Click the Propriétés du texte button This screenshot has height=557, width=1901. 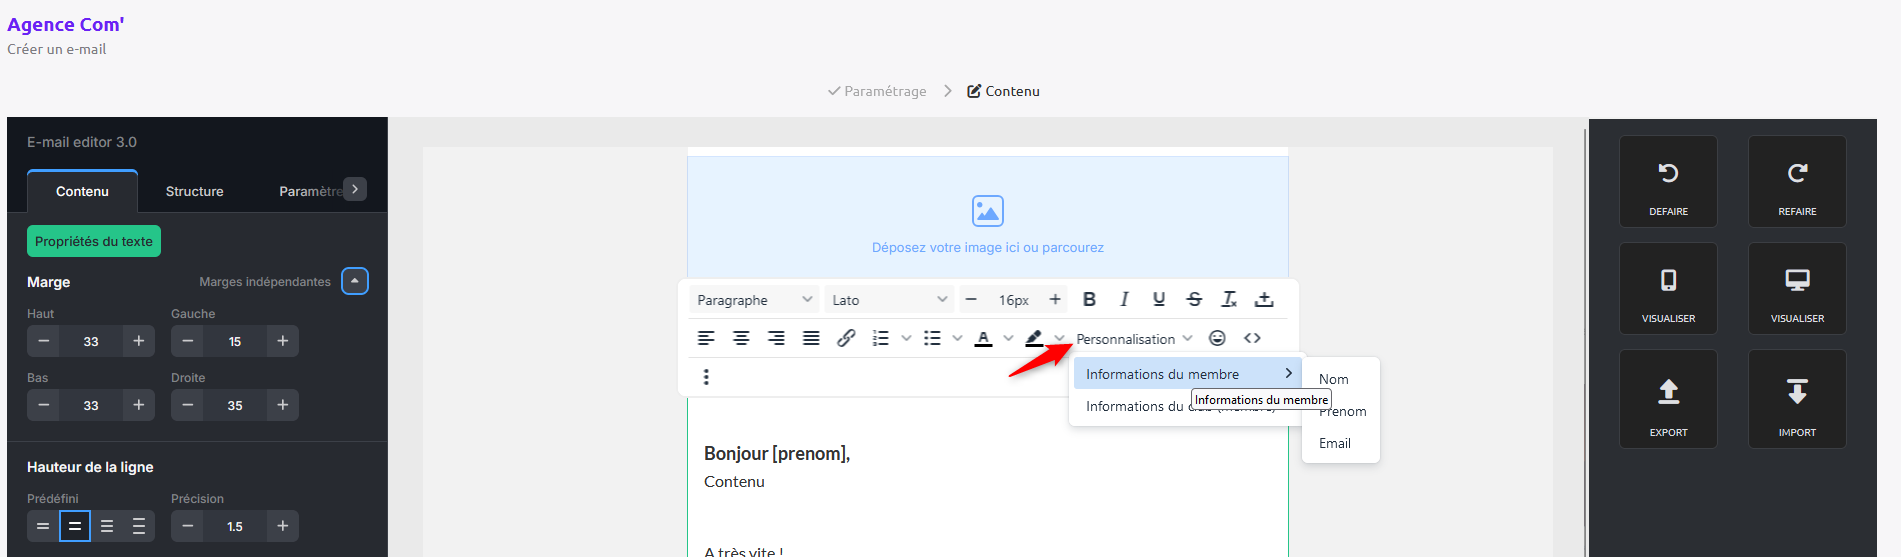pyautogui.click(x=94, y=241)
